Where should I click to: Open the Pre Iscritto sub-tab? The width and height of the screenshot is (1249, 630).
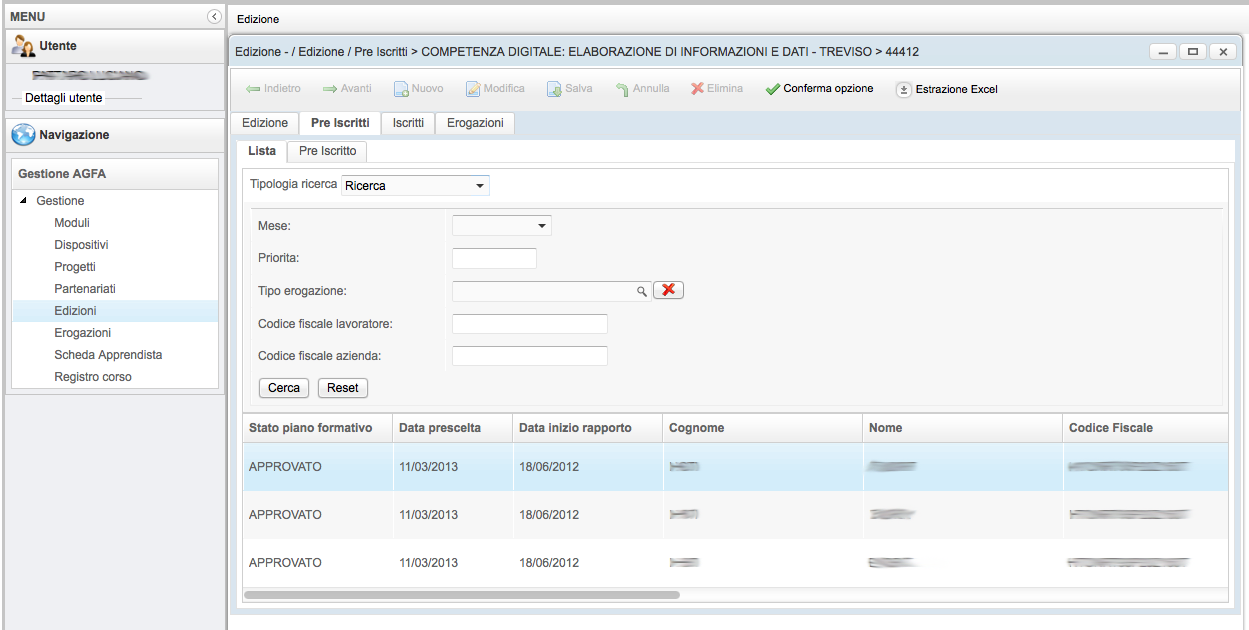click(x=327, y=151)
